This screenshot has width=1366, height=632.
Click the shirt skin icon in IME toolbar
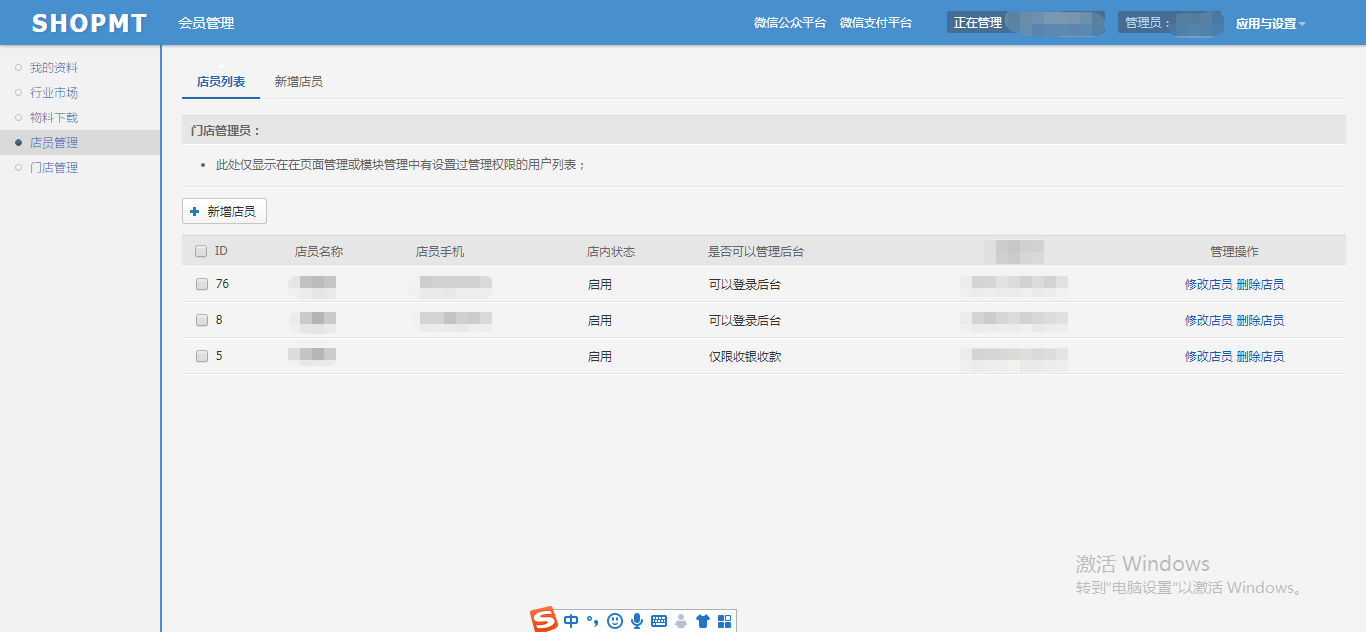click(x=703, y=621)
